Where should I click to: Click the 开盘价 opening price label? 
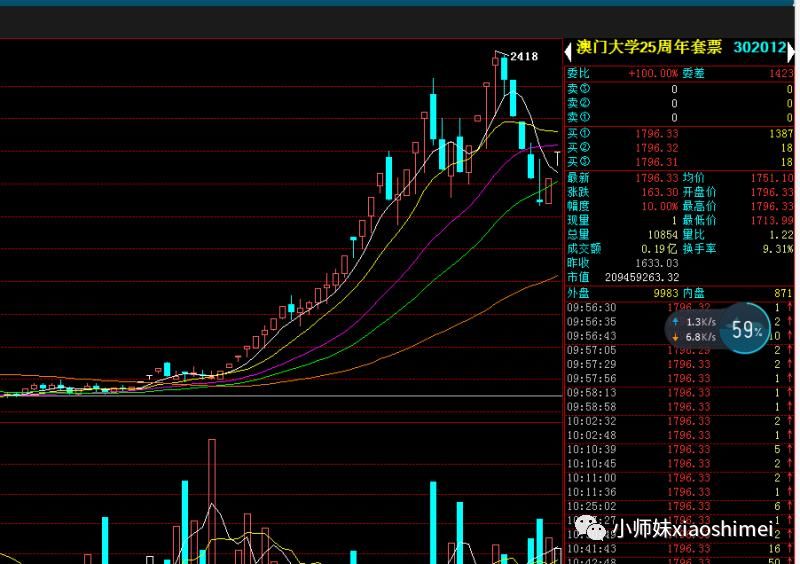click(699, 192)
